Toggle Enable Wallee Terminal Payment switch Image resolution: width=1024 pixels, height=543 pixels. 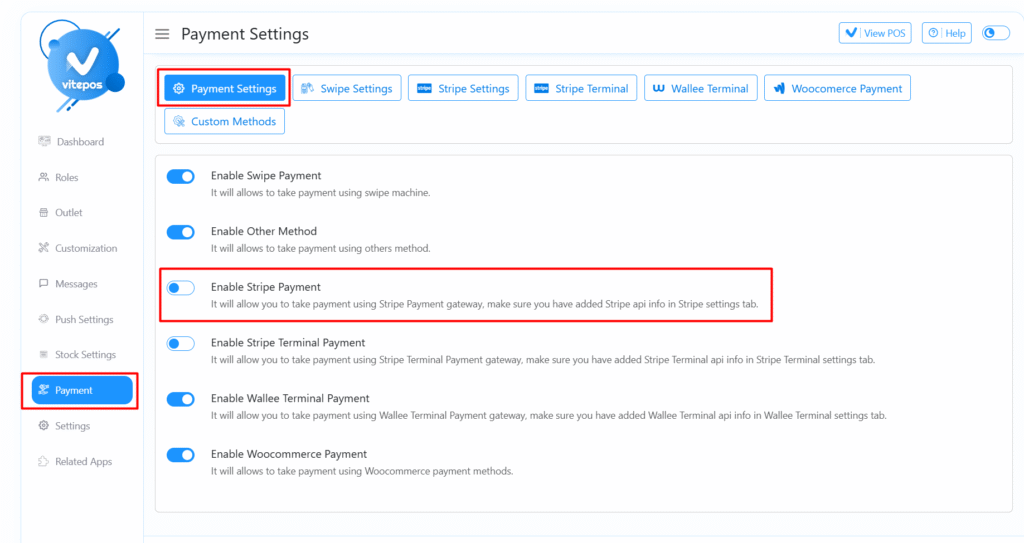[181, 399]
